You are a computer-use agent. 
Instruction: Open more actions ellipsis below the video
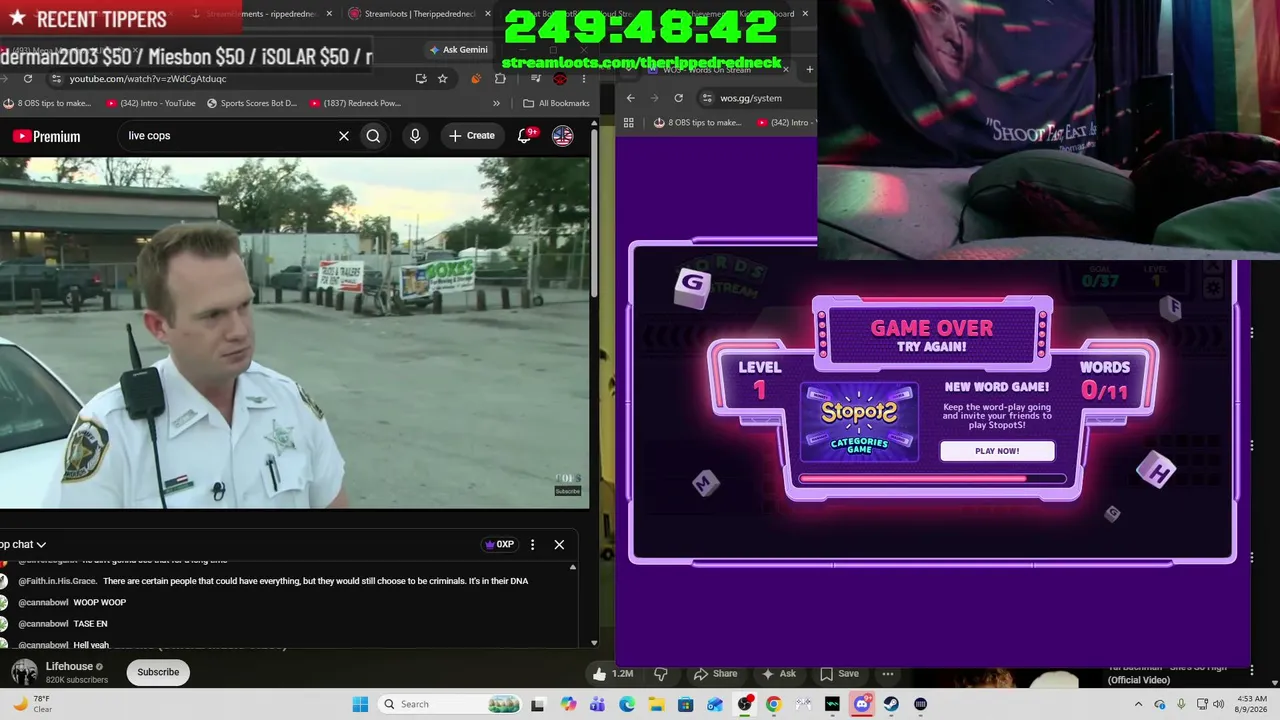[888, 674]
